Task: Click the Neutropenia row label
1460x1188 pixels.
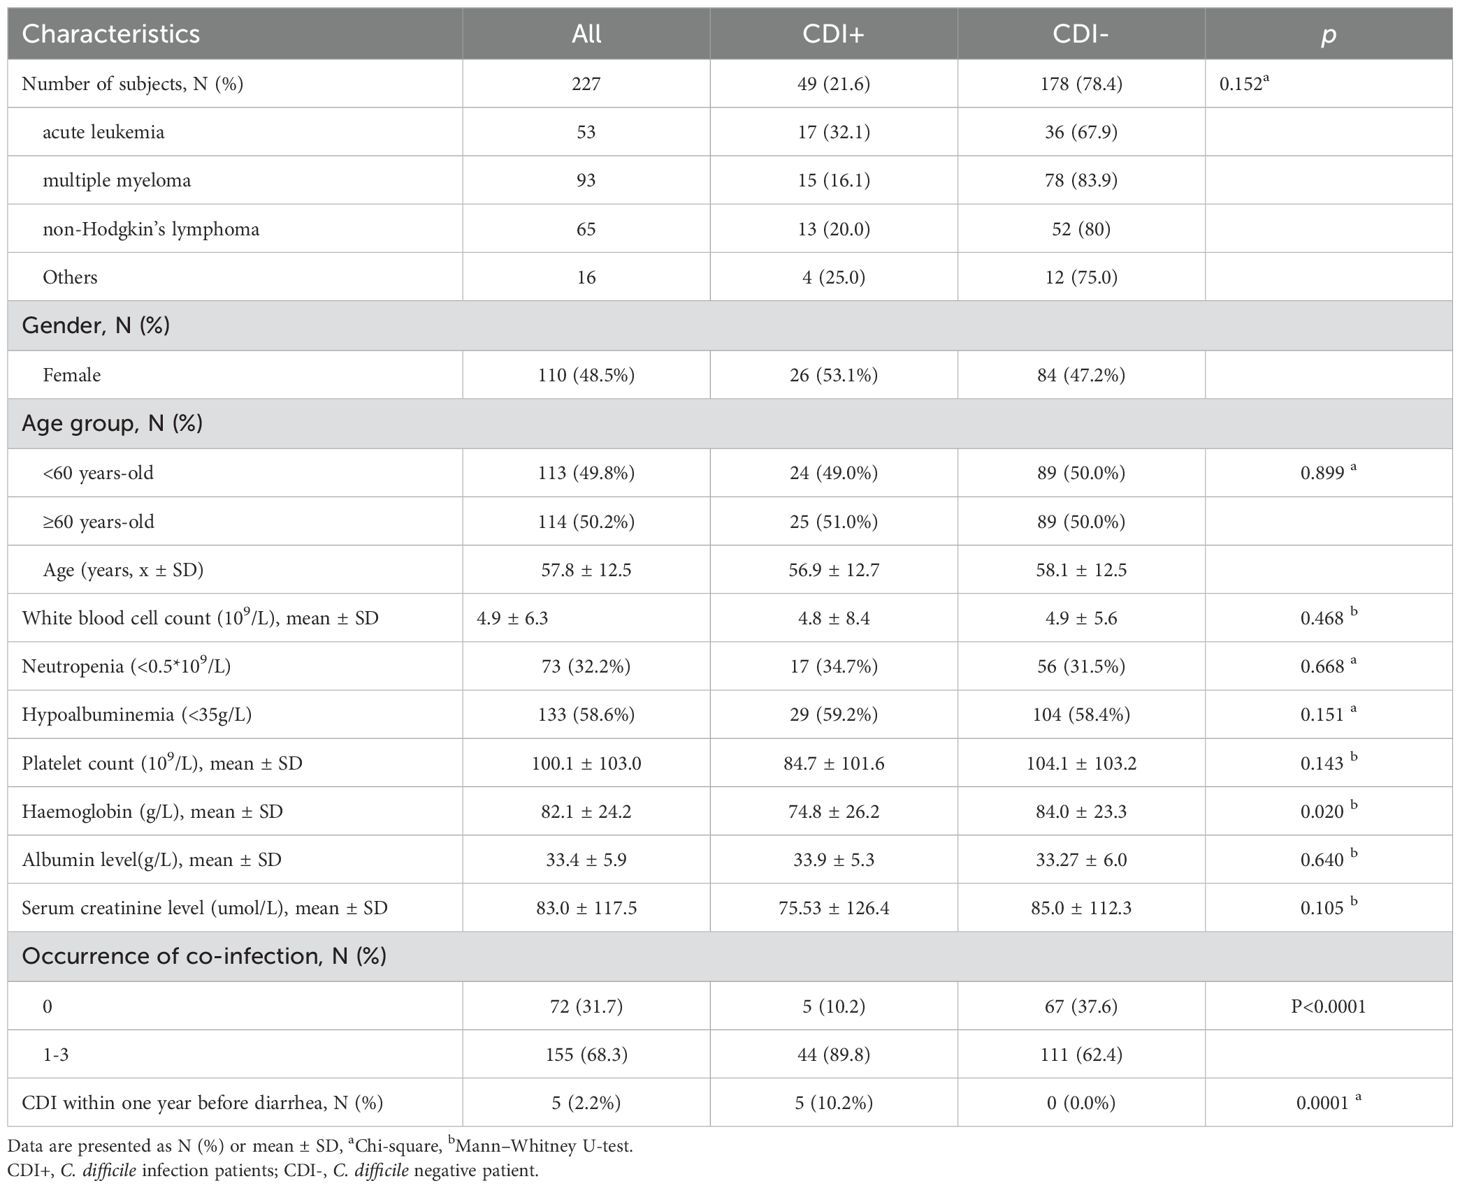Action: tap(126, 667)
